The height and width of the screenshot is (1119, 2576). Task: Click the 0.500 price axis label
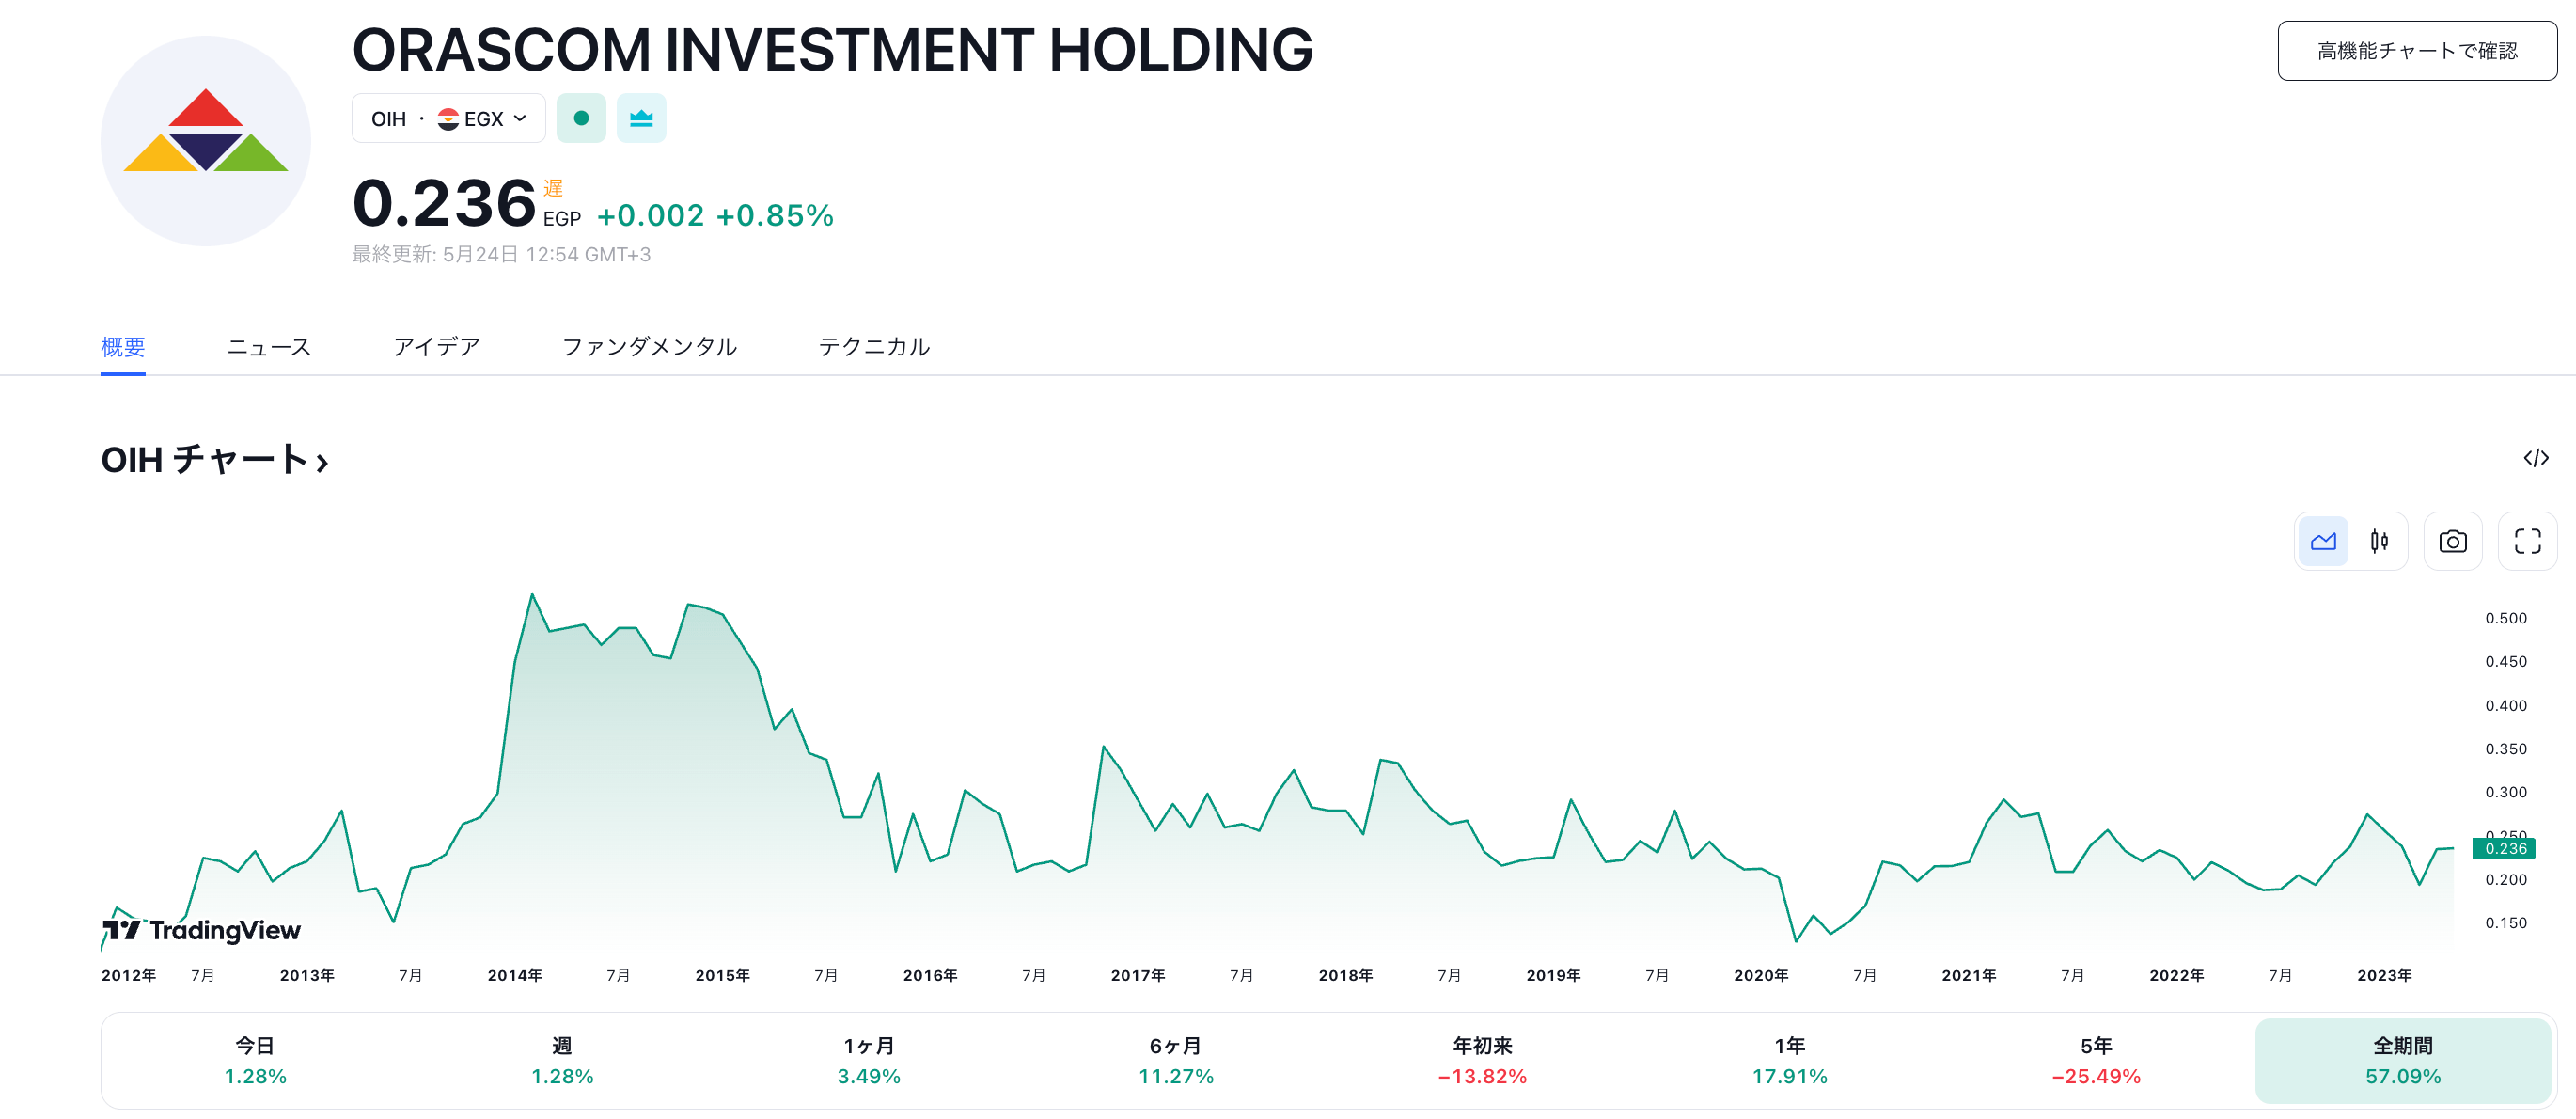click(2505, 618)
